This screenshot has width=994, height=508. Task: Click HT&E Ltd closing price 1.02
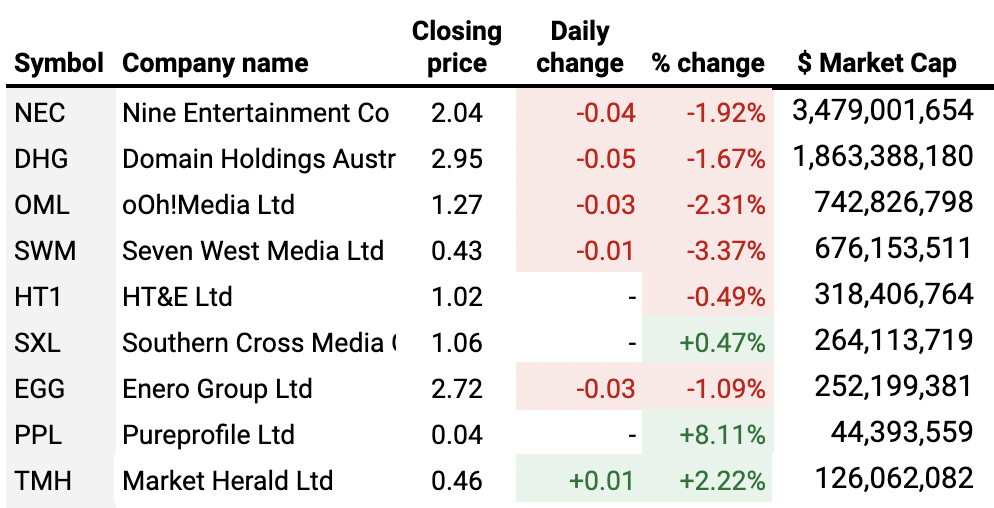click(x=456, y=297)
